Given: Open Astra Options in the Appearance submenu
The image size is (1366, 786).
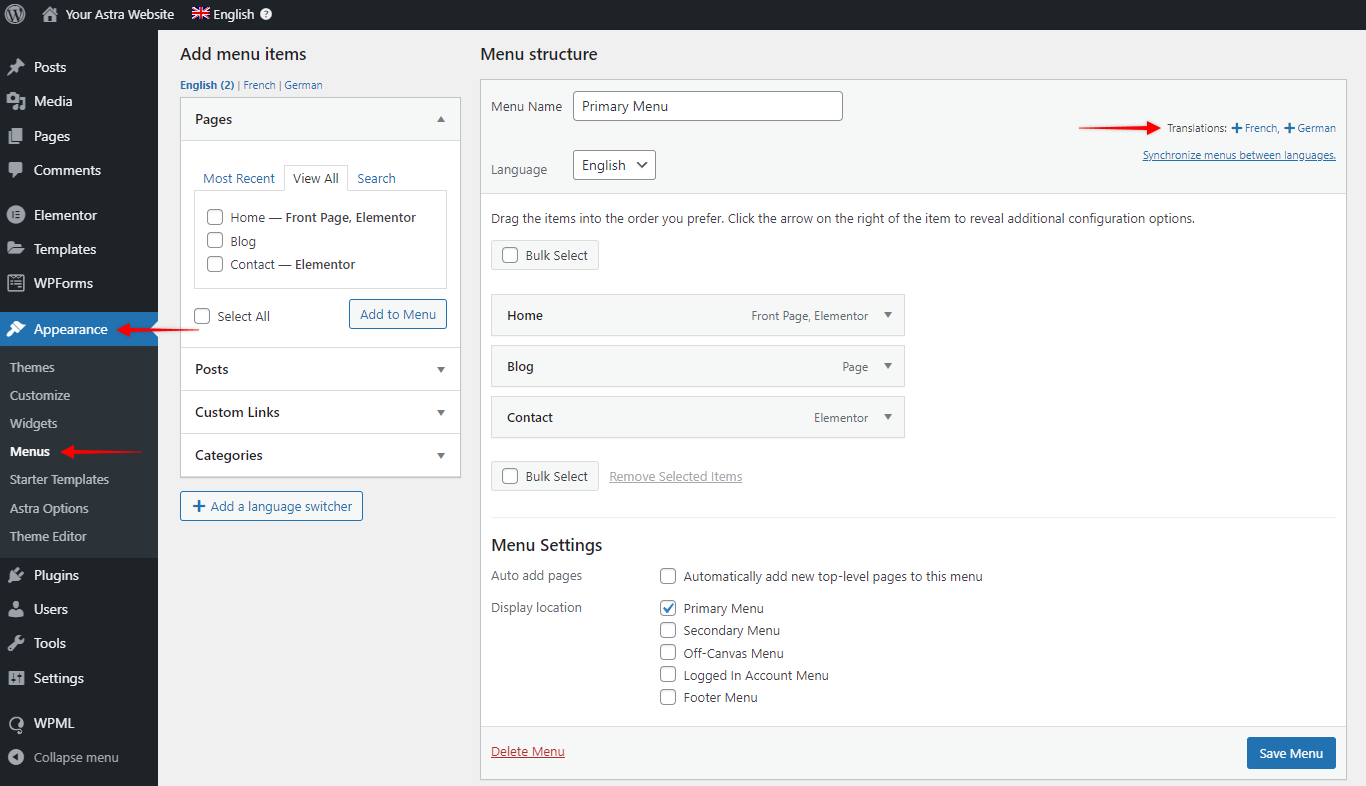Looking at the screenshot, I should 49,508.
